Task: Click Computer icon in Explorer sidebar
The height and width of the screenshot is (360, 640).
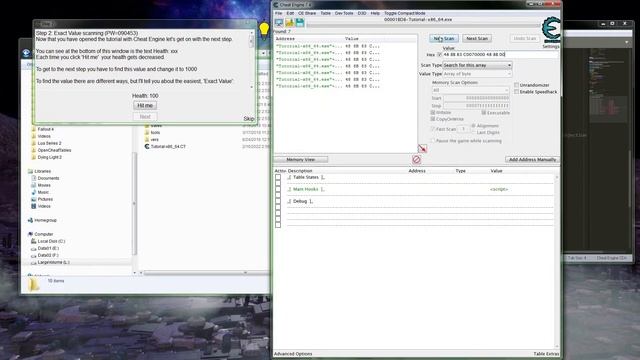Action: tap(30, 234)
